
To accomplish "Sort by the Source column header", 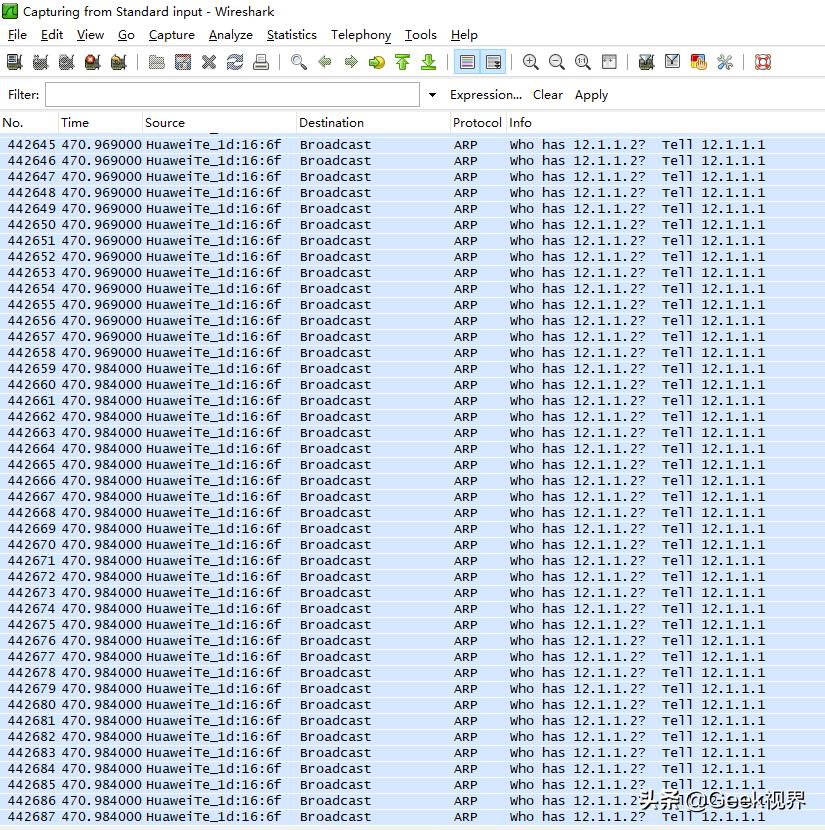I will 220,122.
